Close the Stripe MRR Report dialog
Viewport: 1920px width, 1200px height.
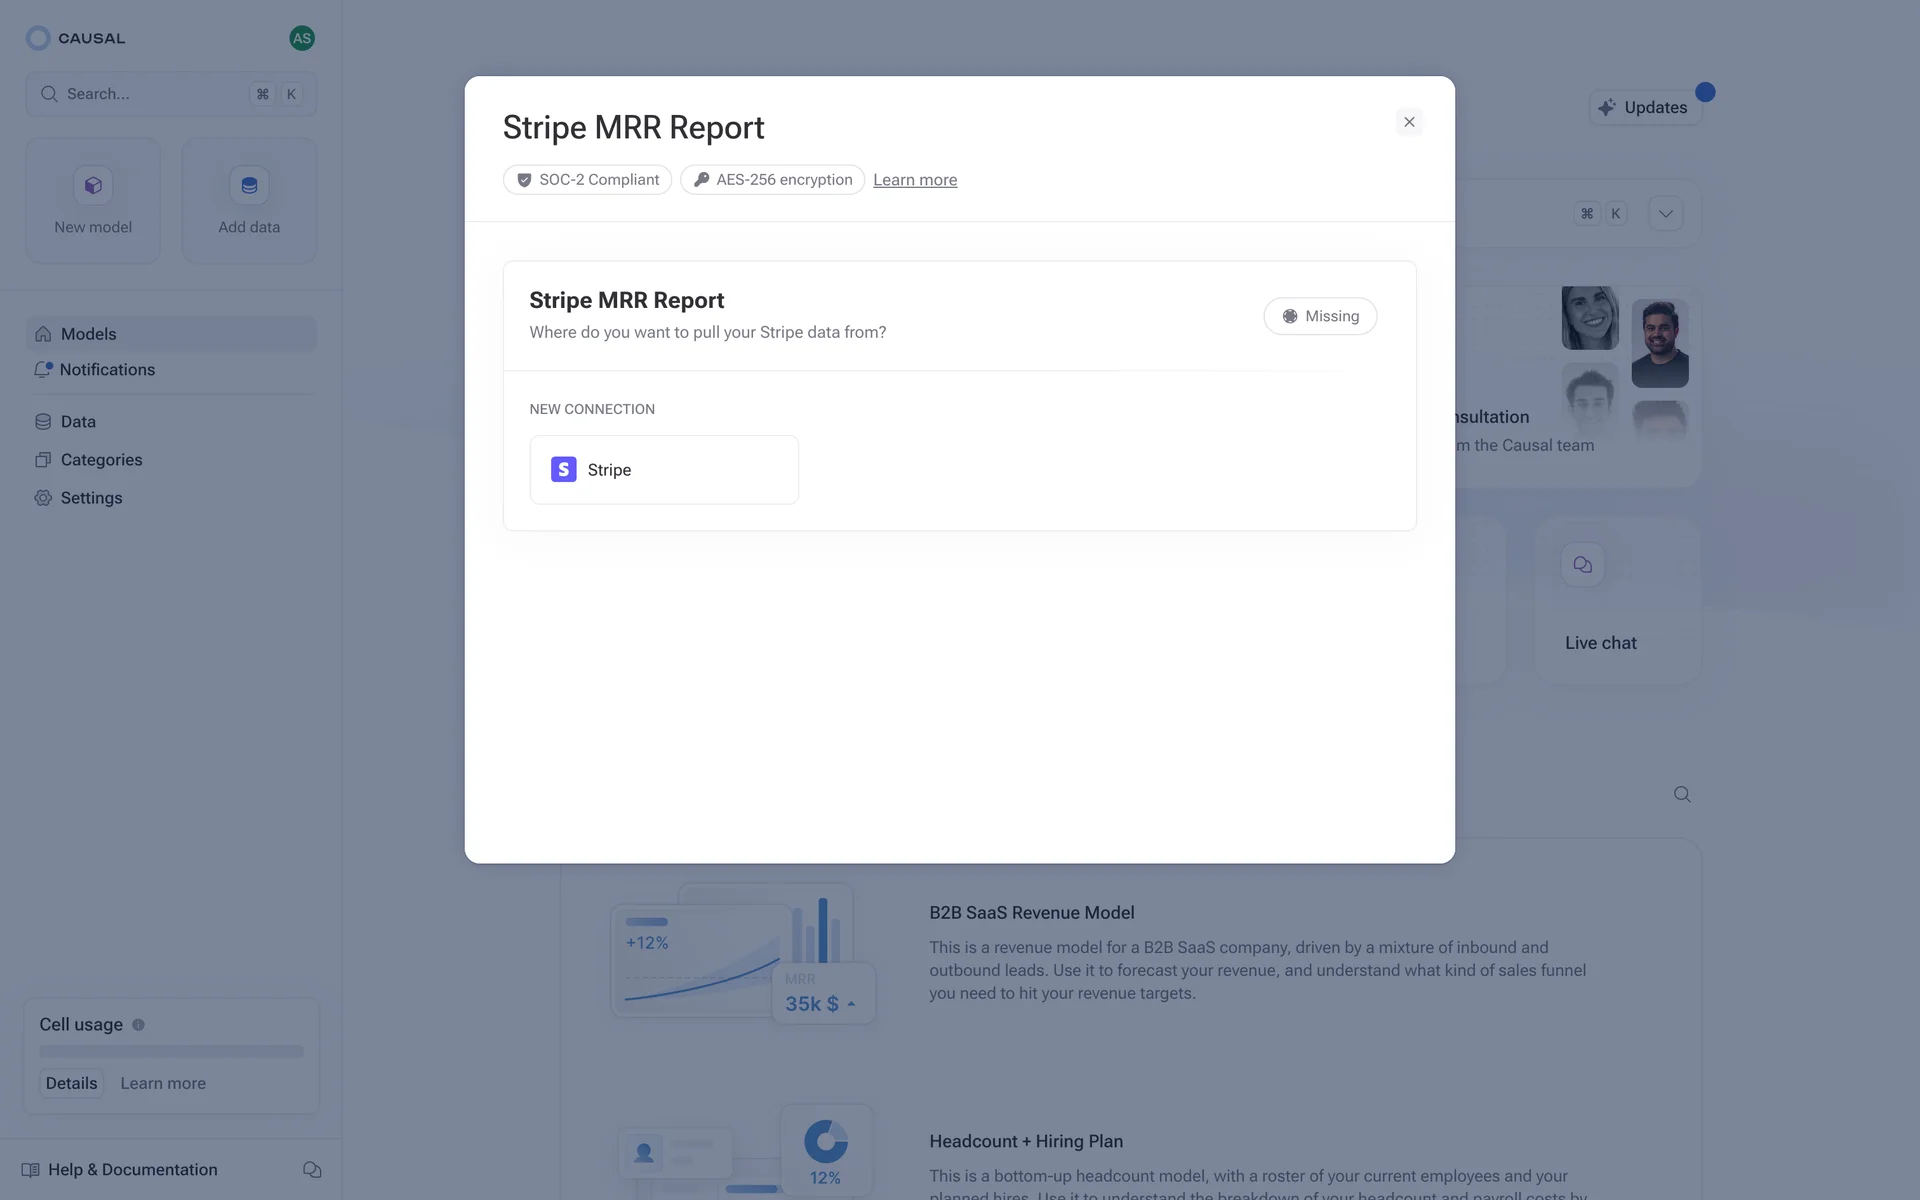click(1408, 122)
